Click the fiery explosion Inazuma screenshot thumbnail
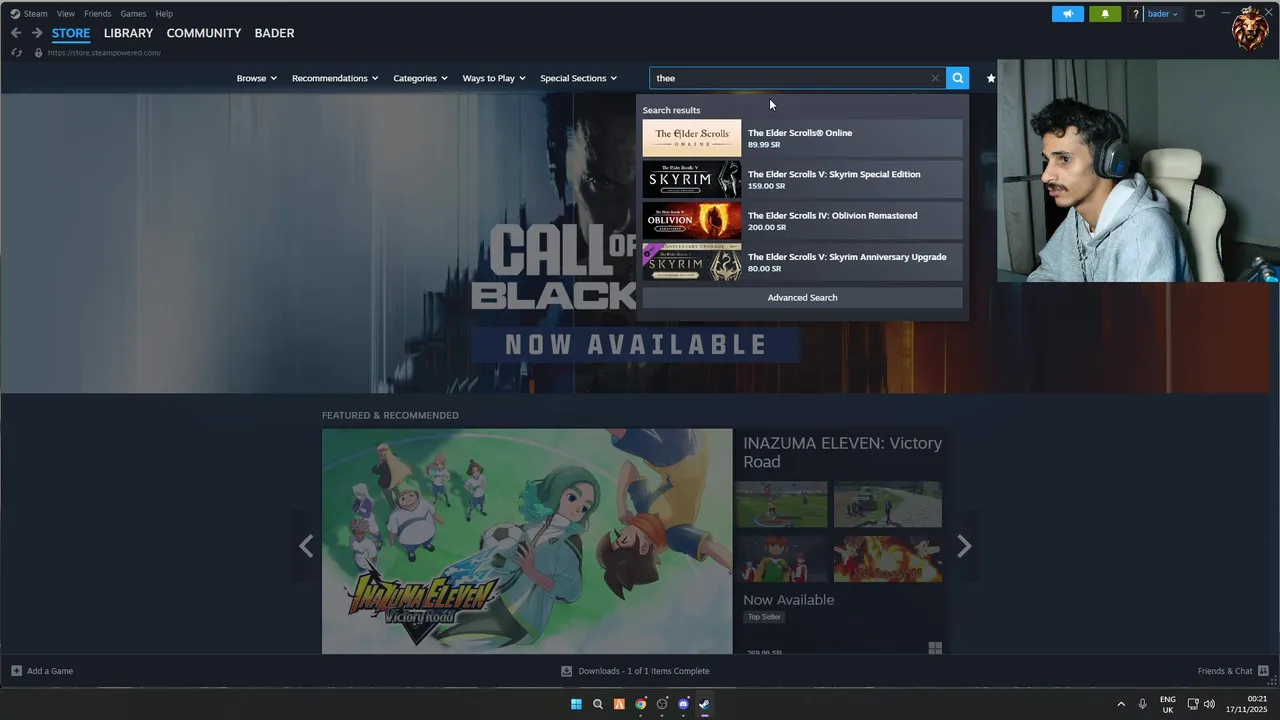 888,558
